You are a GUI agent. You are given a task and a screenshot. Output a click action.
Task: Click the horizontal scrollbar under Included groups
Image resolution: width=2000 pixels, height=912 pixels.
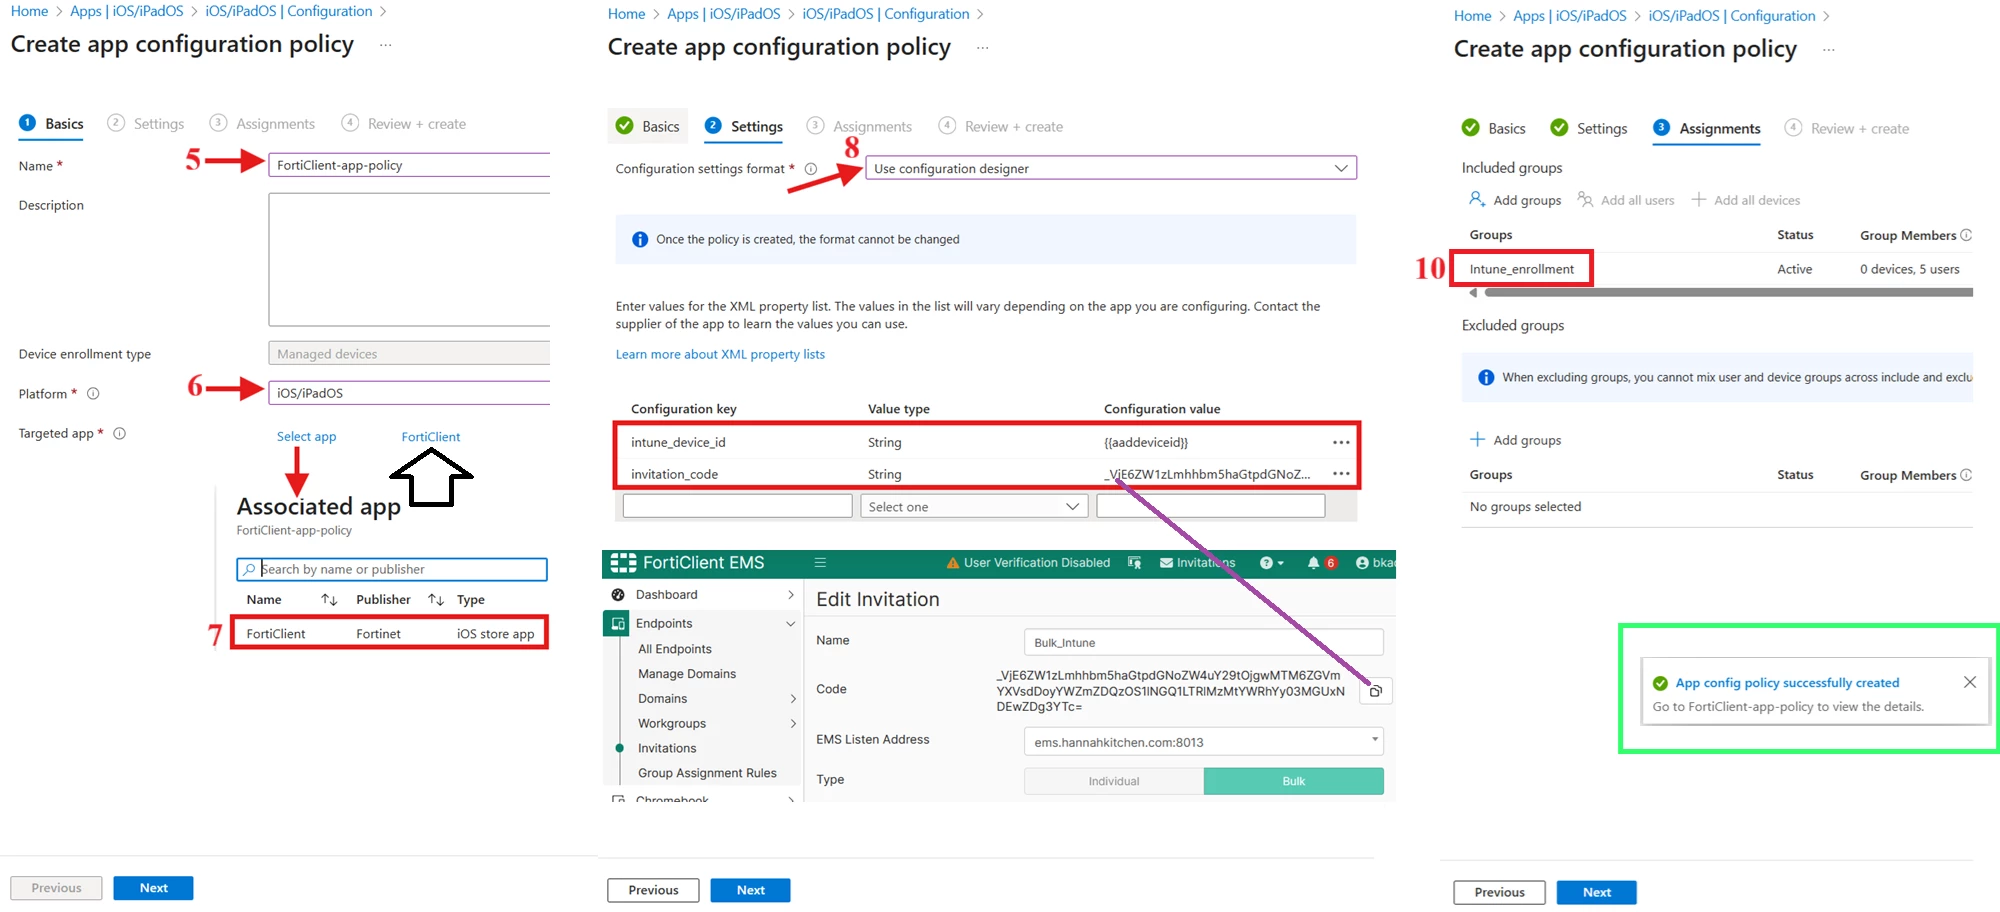click(x=1728, y=293)
